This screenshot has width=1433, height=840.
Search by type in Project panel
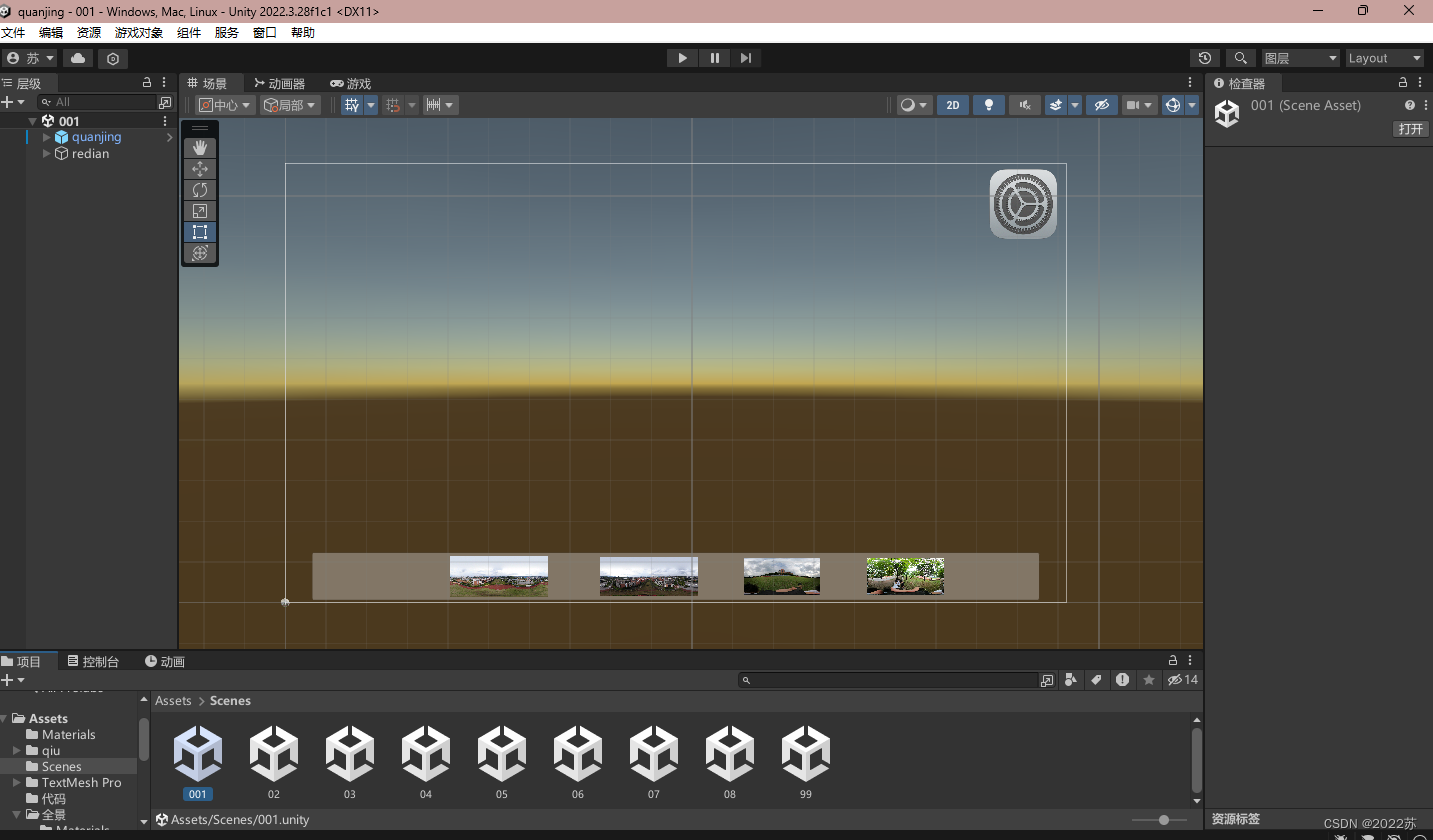[x=1071, y=680]
